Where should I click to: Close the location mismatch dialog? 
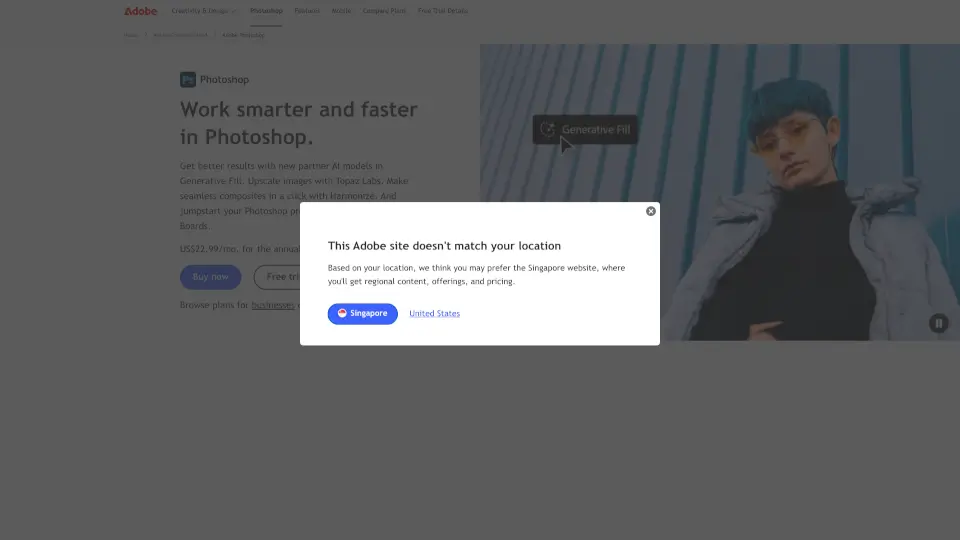pyautogui.click(x=650, y=211)
